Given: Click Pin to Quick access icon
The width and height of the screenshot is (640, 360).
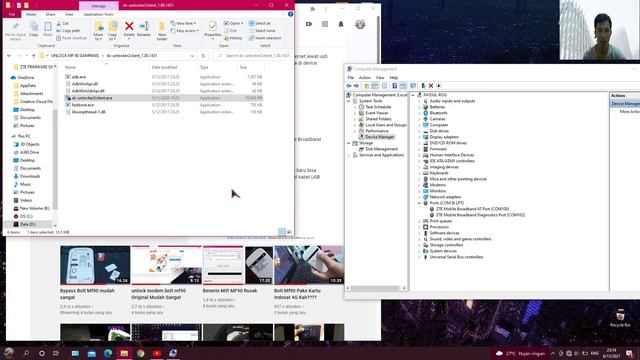Looking at the screenshot, I should [x=16, y=27].
